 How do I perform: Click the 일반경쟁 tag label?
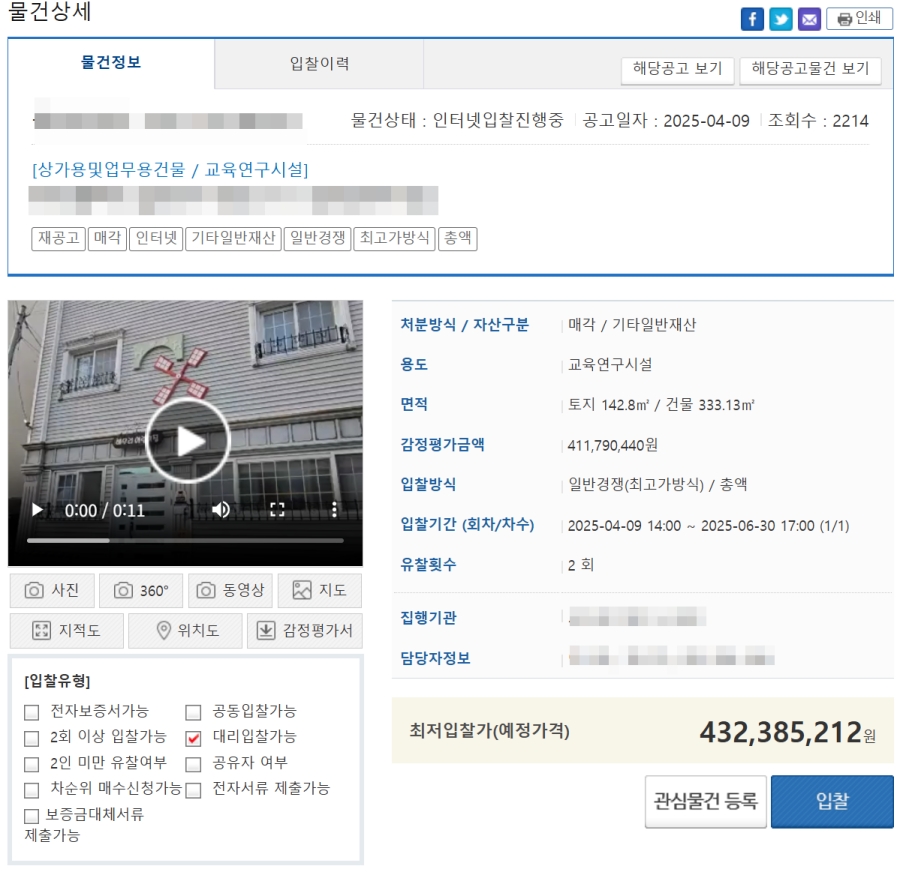317,238
